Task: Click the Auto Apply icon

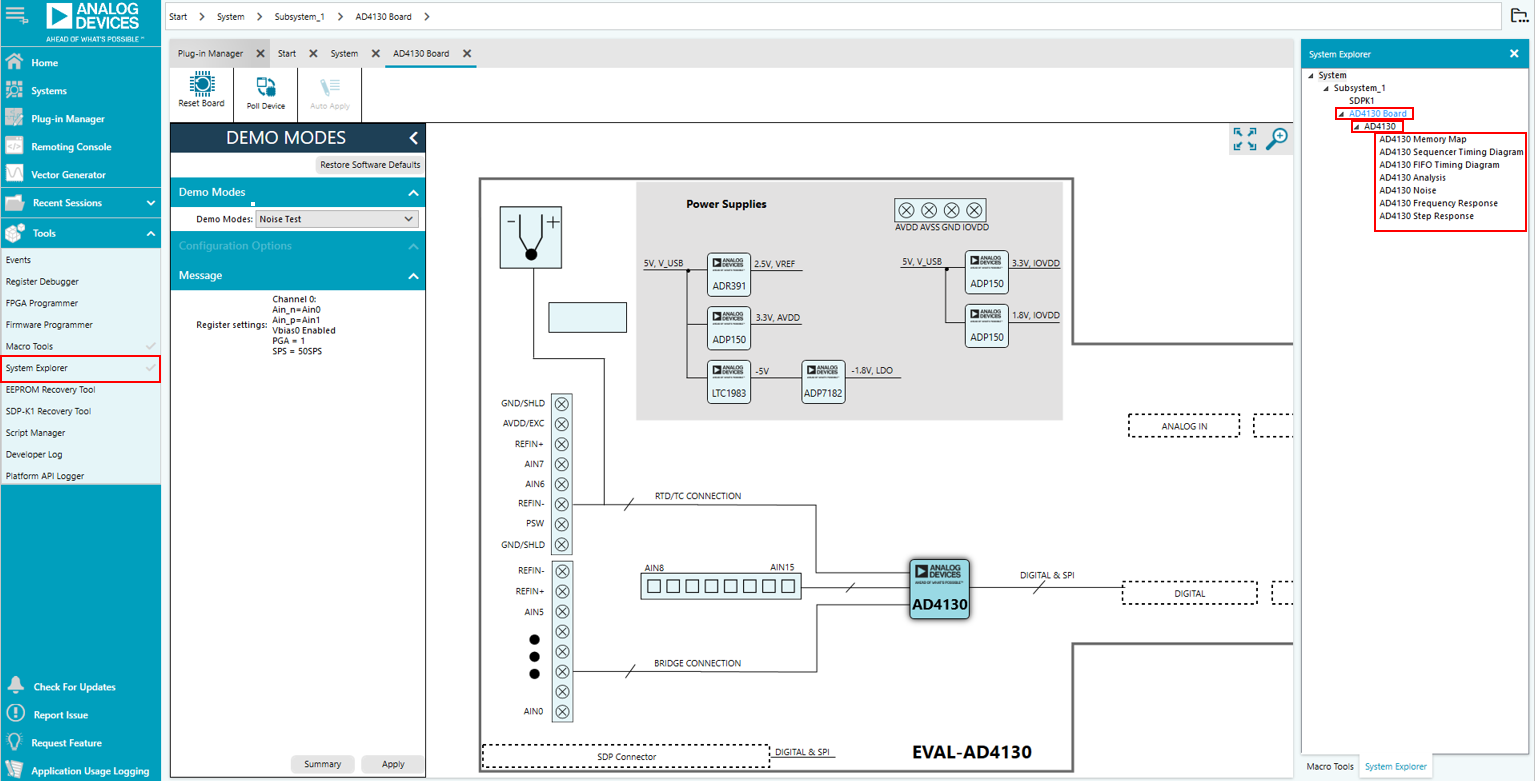Action: click(330, 87)
